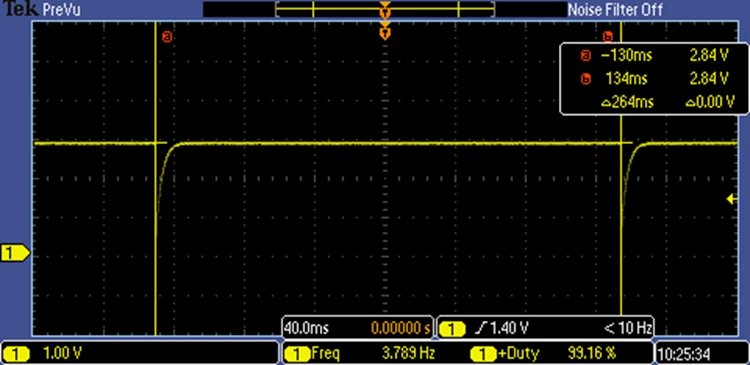Image resolution: width=750 pixels, height=365 pixels.
Task: Click channel 1 ground reference marker
Action: (15, 253)
